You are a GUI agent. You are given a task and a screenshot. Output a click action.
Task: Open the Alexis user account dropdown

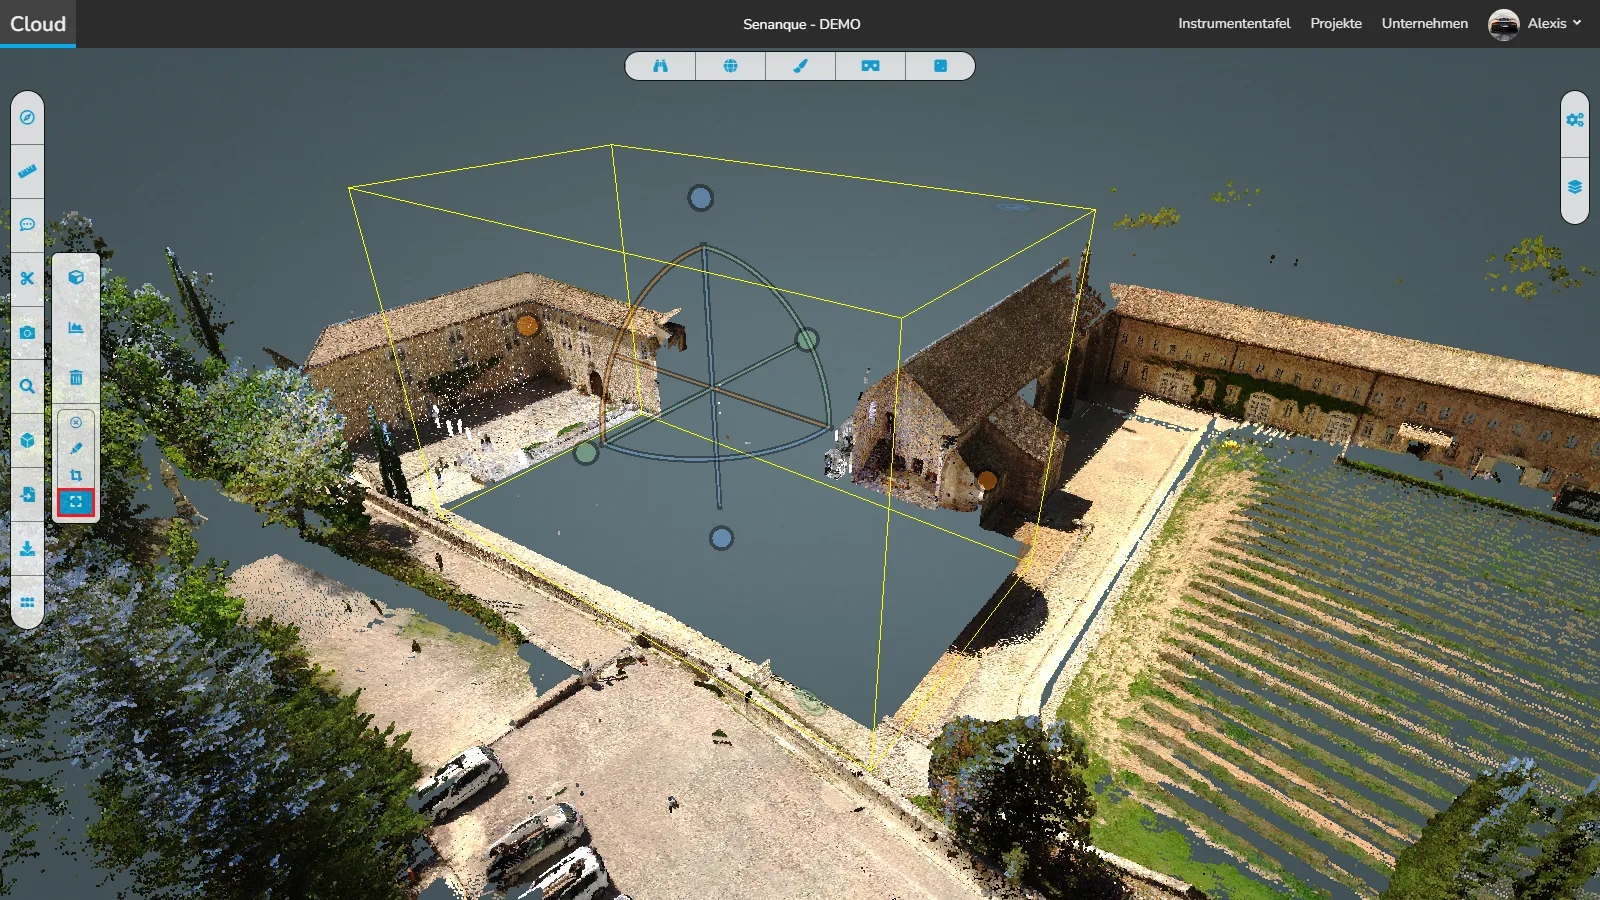[x=1535, y=24]
